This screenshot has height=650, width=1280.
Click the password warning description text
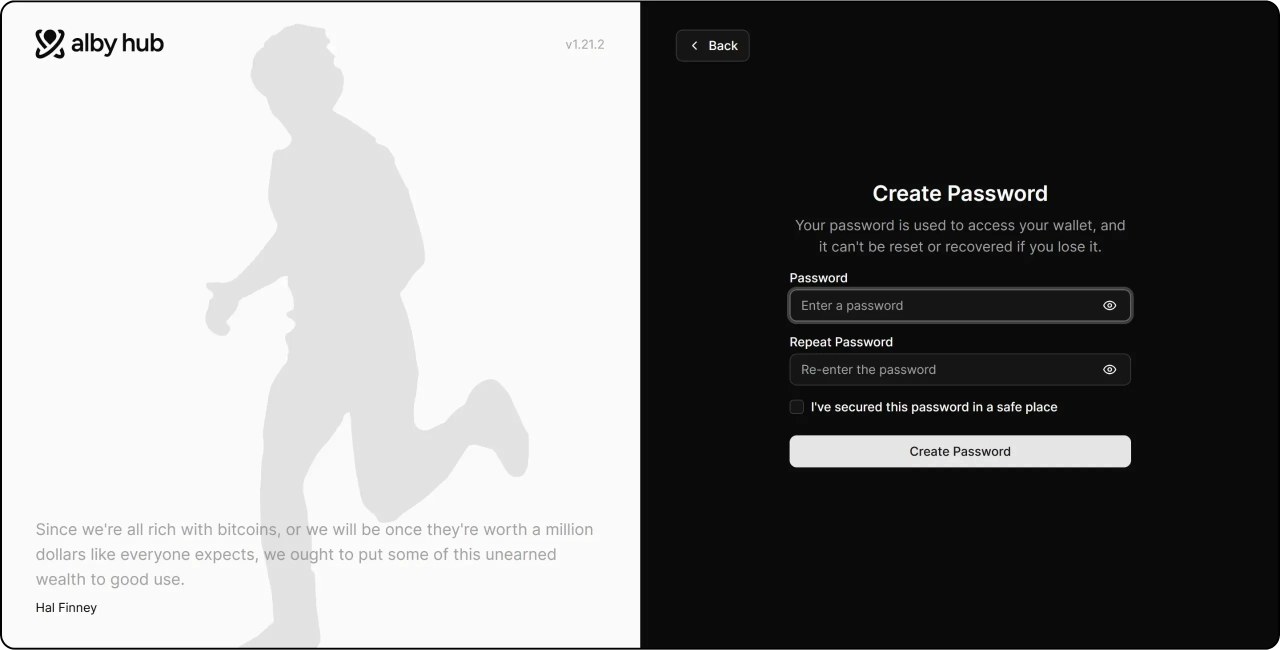click(x=959, y=236)
